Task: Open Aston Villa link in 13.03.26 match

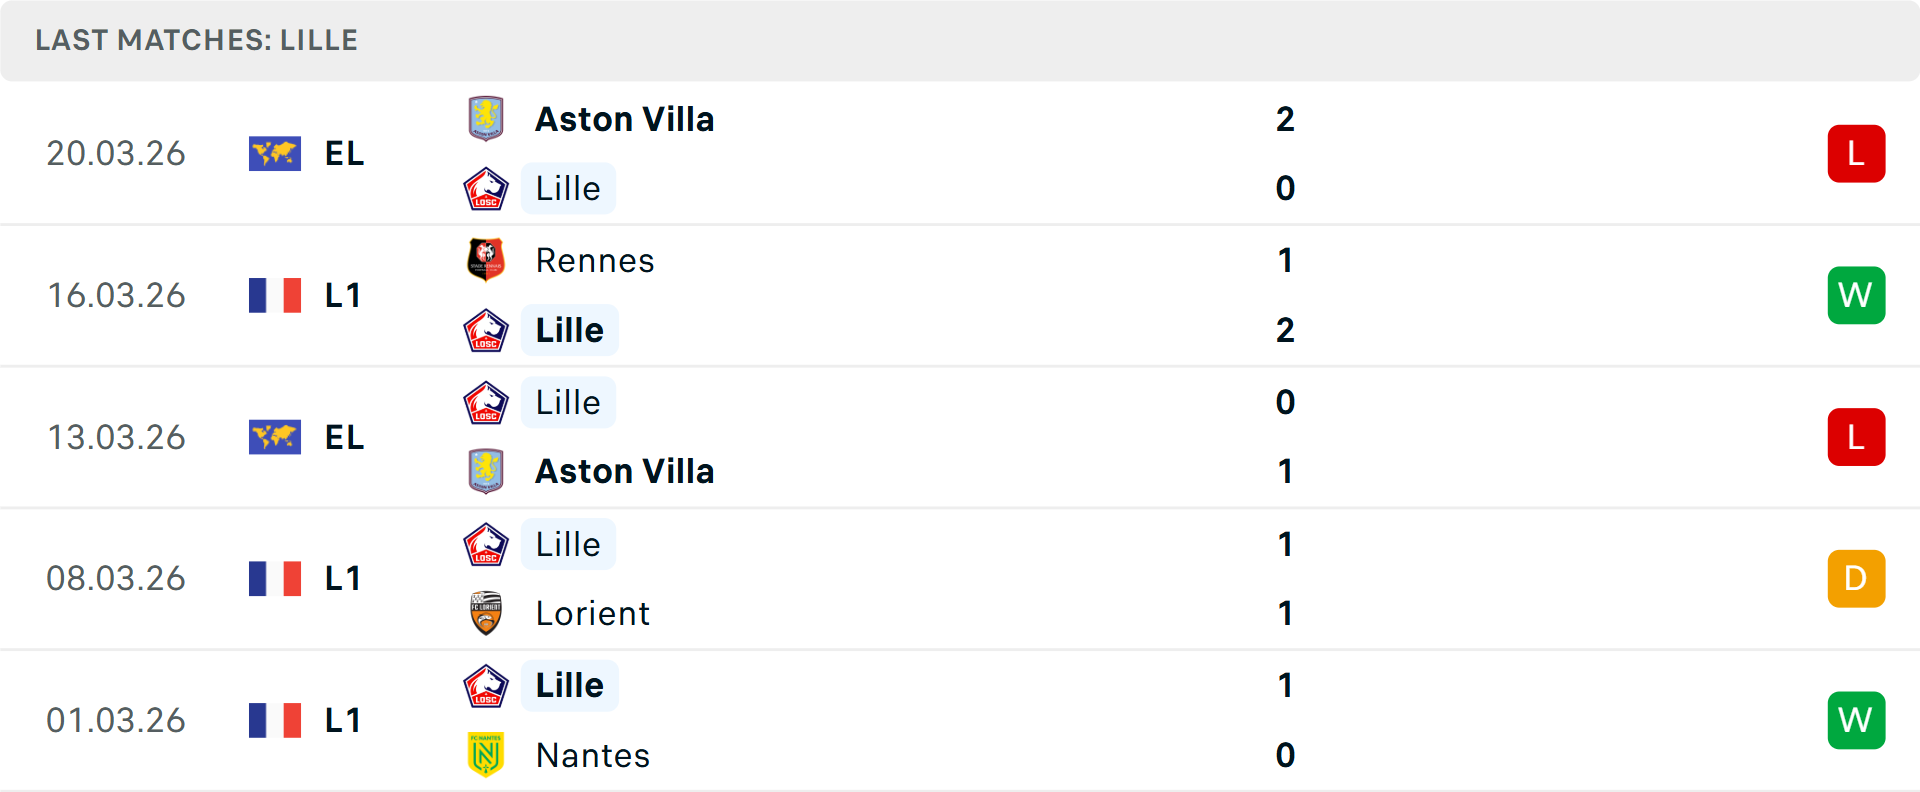Action: 625,472
